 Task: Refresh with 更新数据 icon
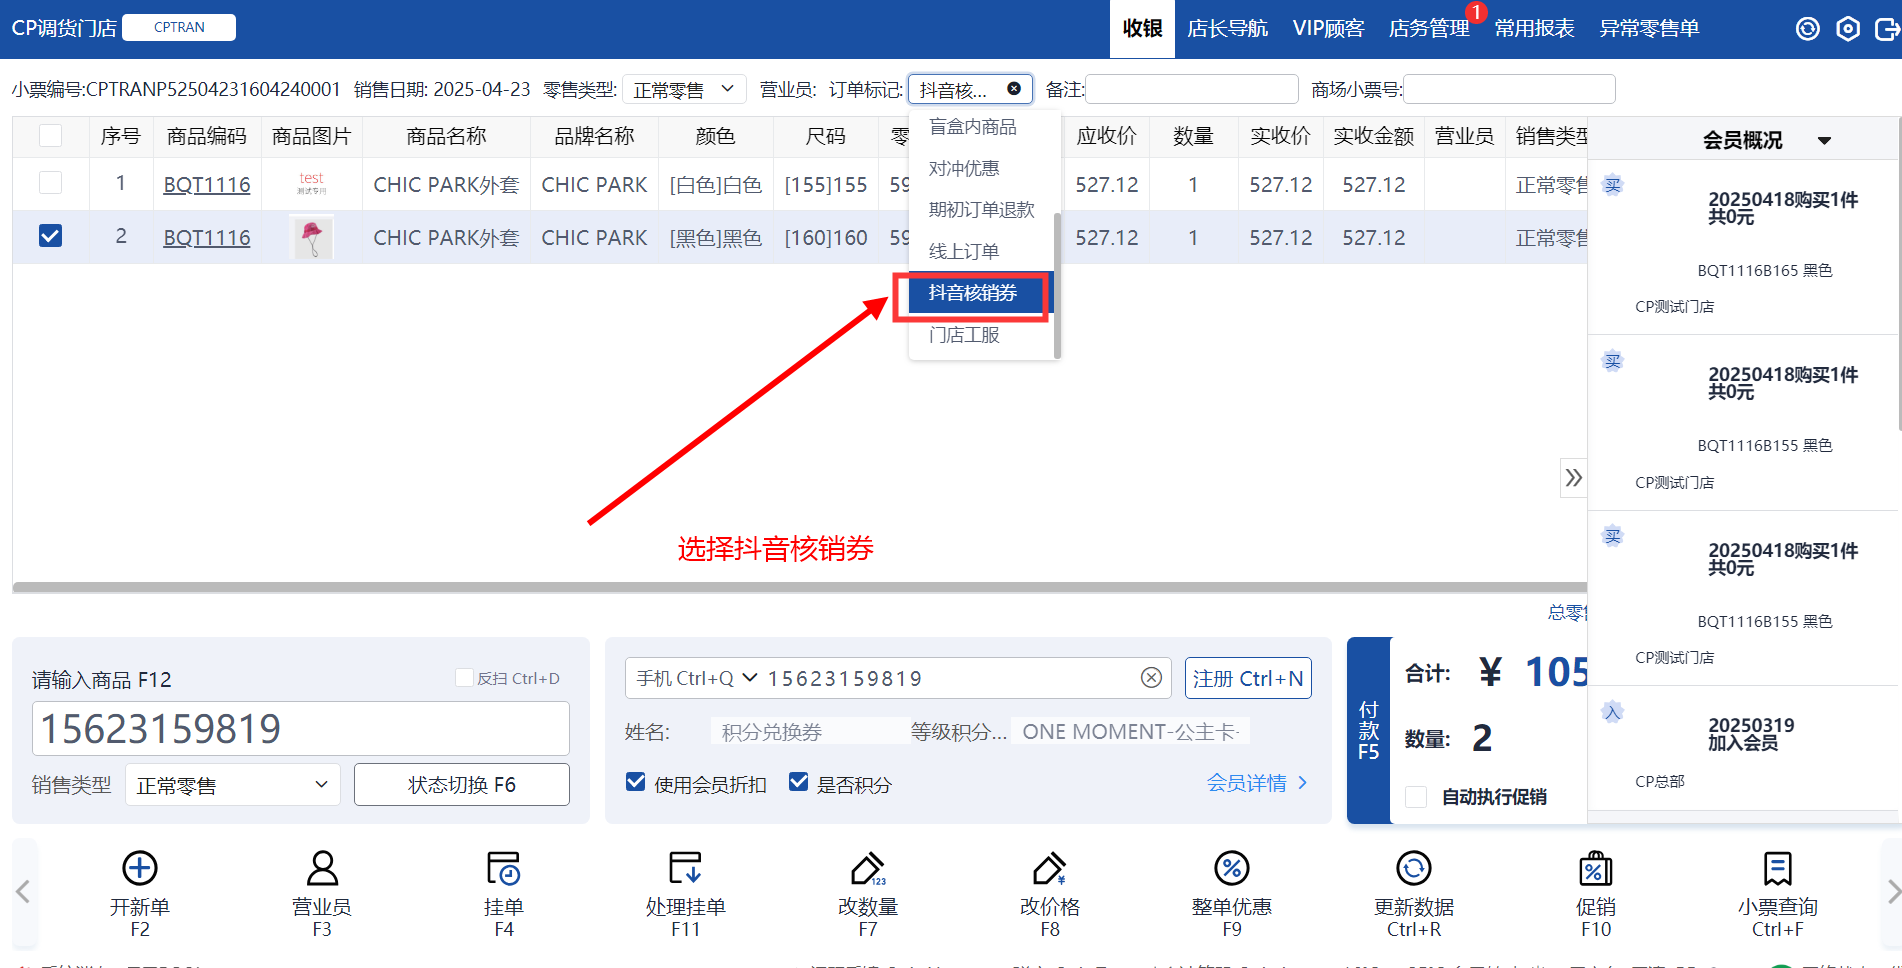click(1413, 868)
